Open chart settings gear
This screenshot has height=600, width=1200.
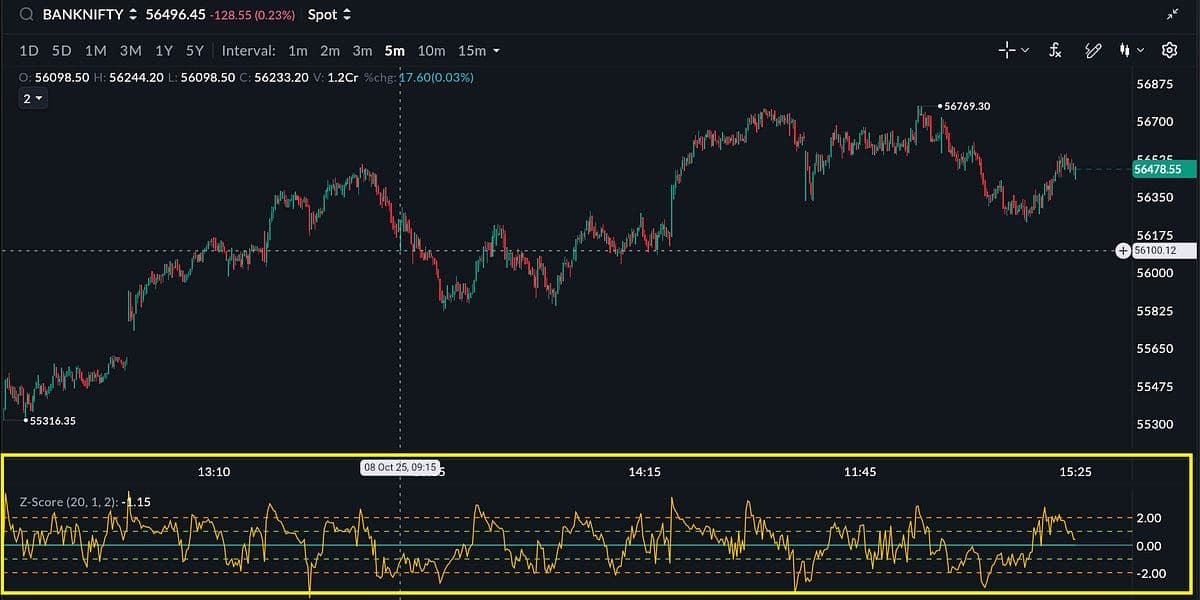click(x=1169, y=50)
